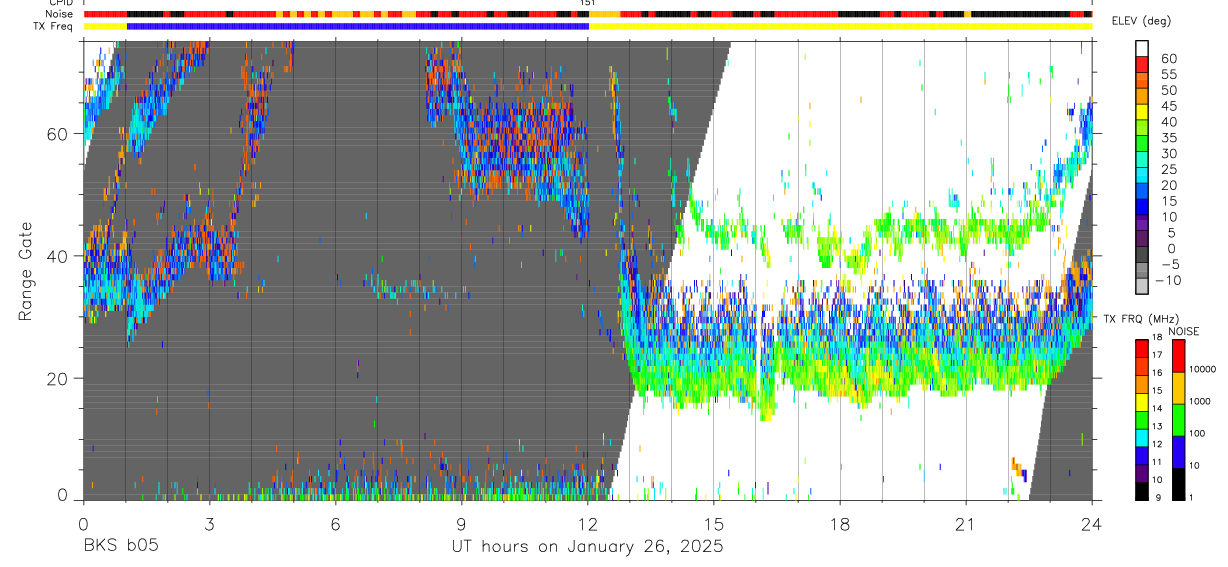
Task: Select the 'BKS b05' radar beam label
Action: [120, 547]
